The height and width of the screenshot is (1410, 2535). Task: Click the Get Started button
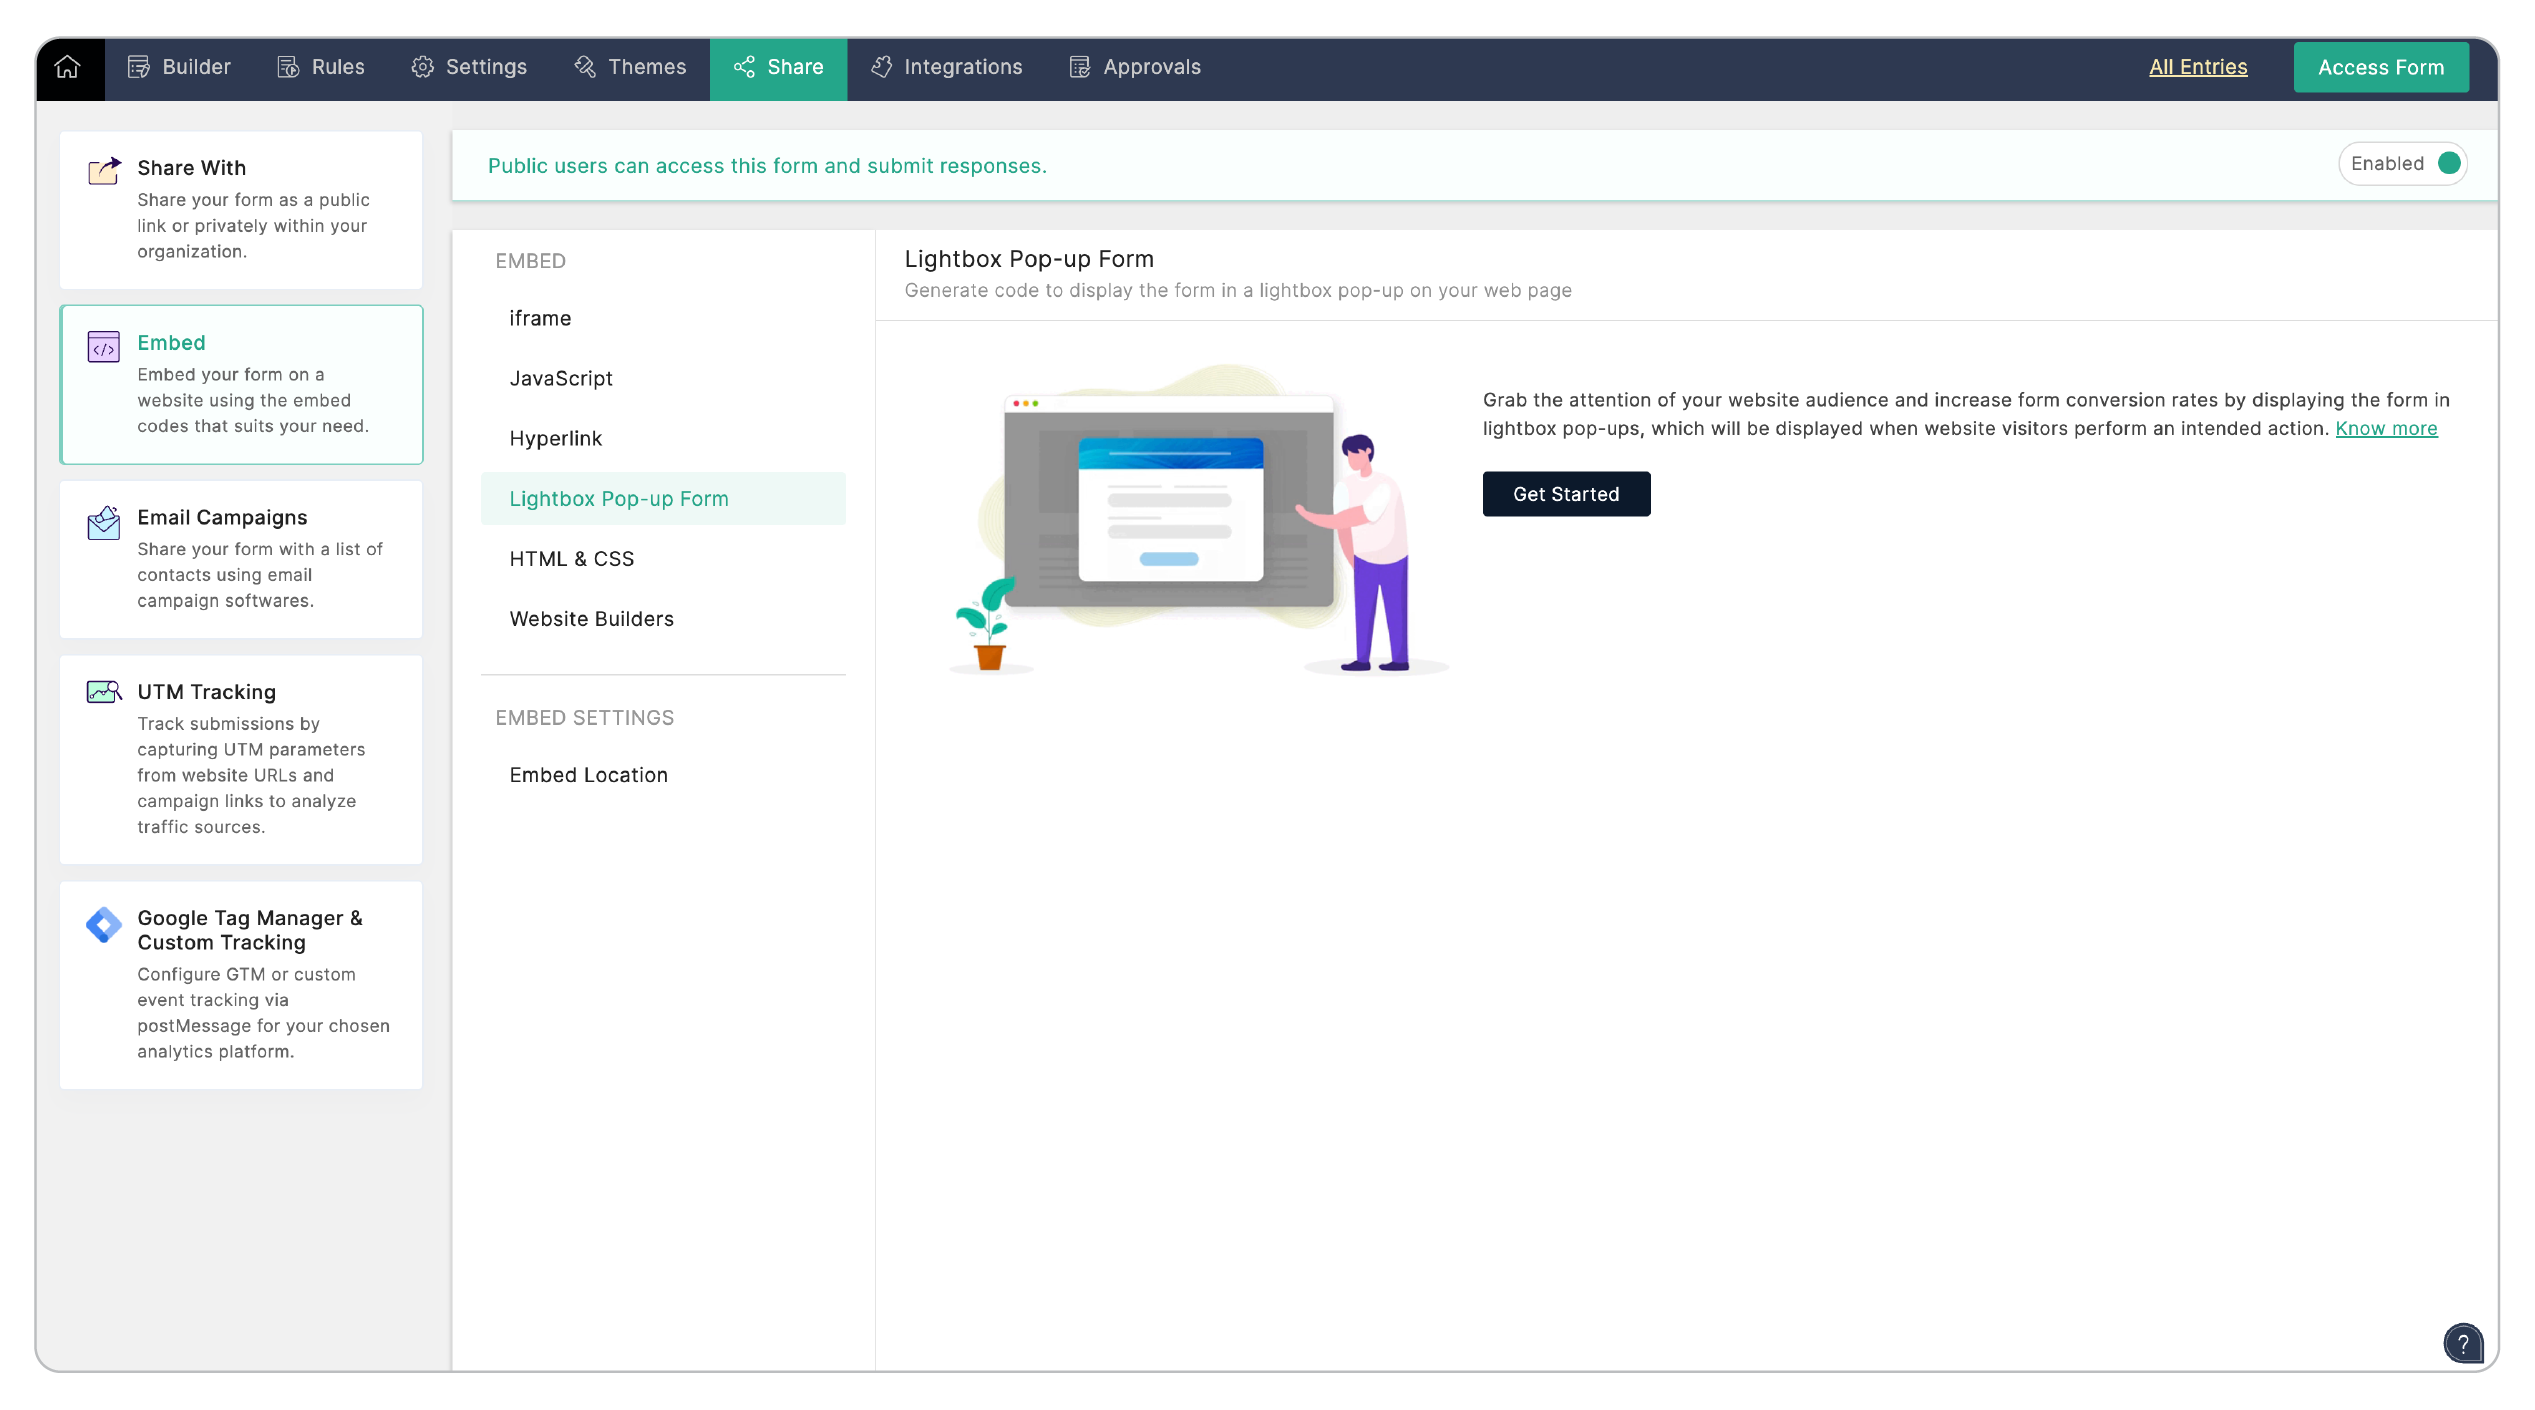1565,494
